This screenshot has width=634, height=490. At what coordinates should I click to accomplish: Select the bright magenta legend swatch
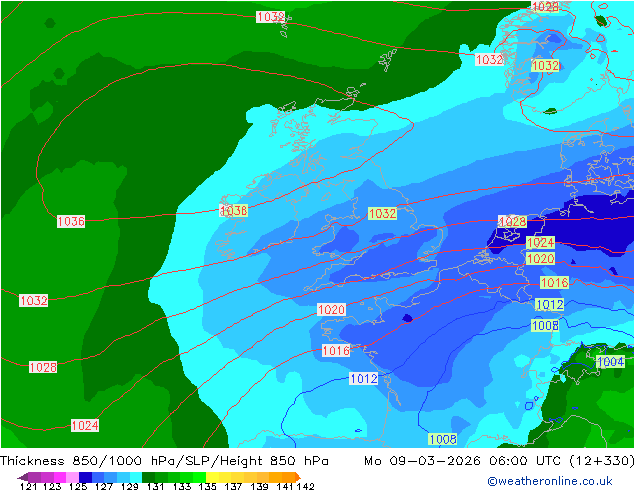coord(60,477)
